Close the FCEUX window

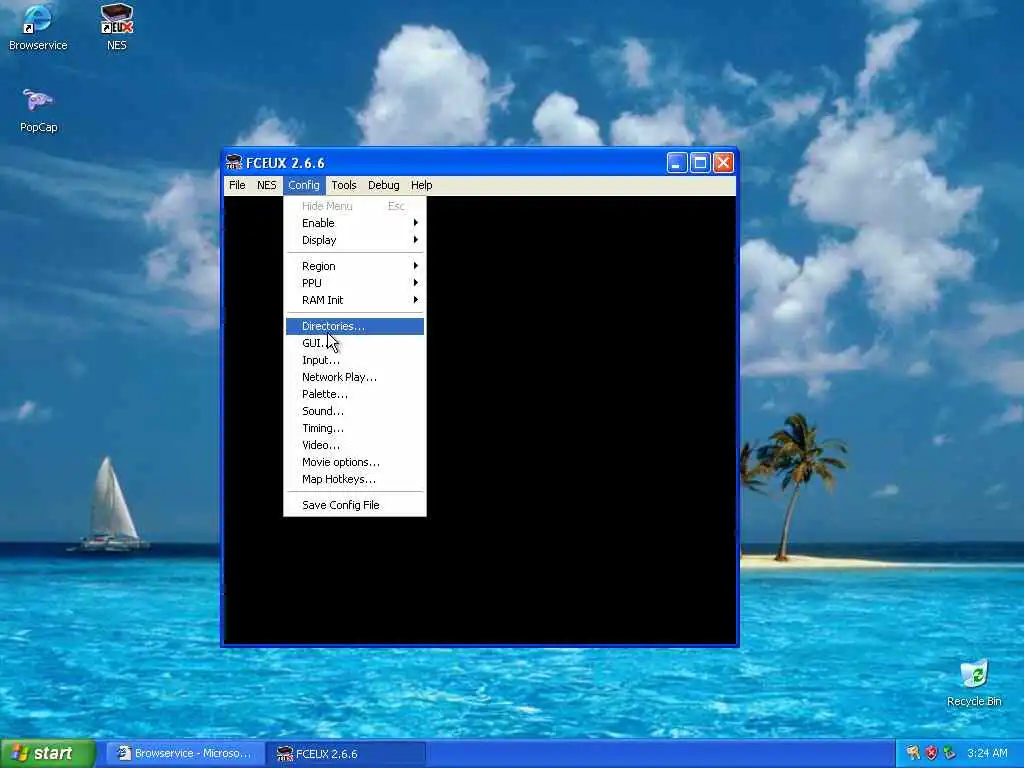pos(723,163)
